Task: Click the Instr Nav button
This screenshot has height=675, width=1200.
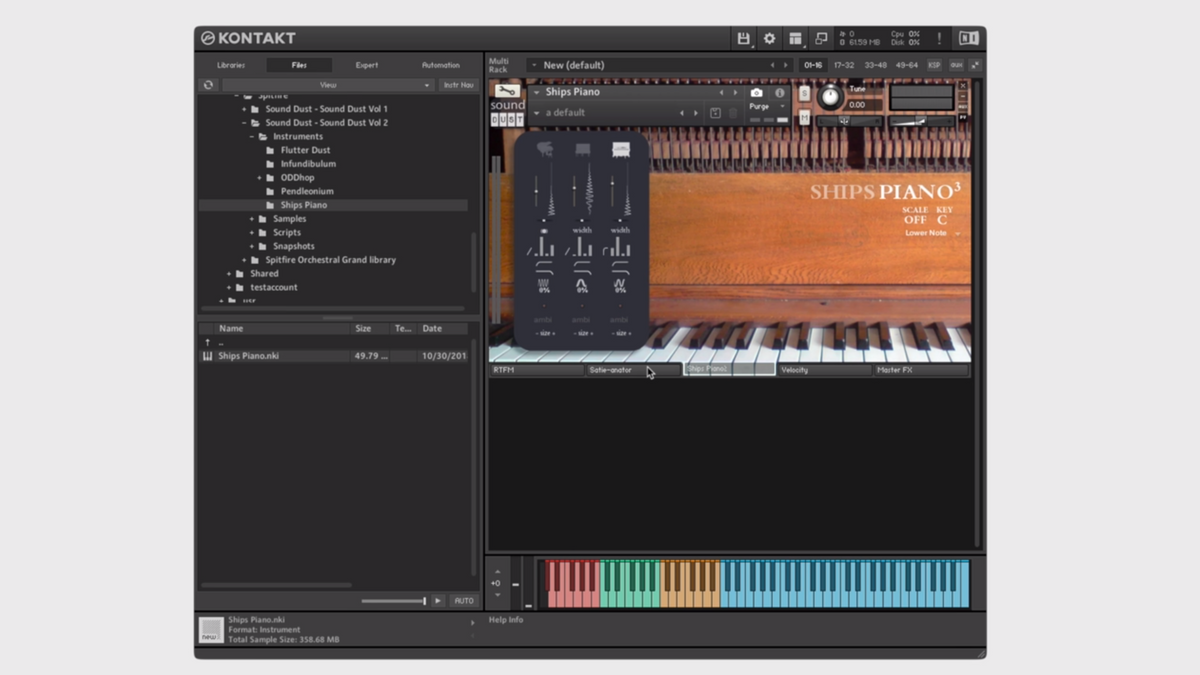Action: coord(458,85)
